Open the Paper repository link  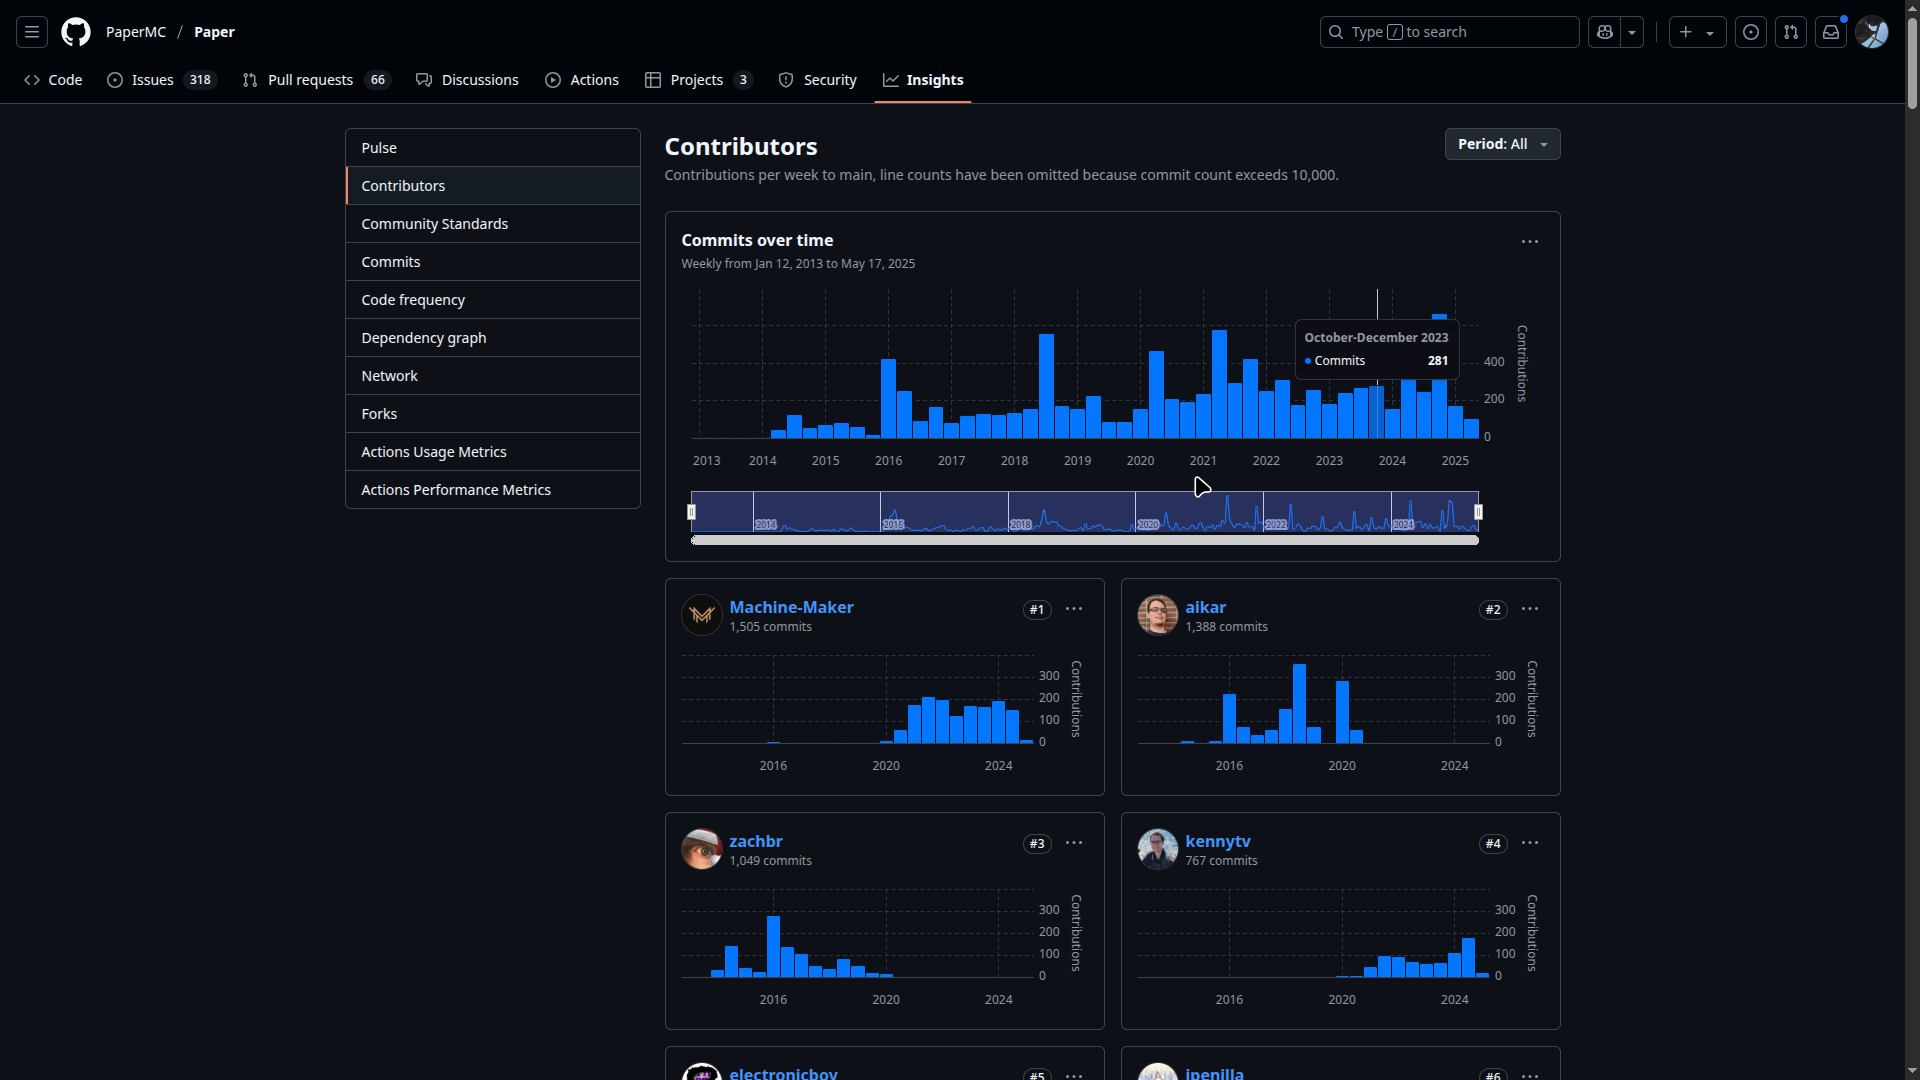click(x=214, y=32)
